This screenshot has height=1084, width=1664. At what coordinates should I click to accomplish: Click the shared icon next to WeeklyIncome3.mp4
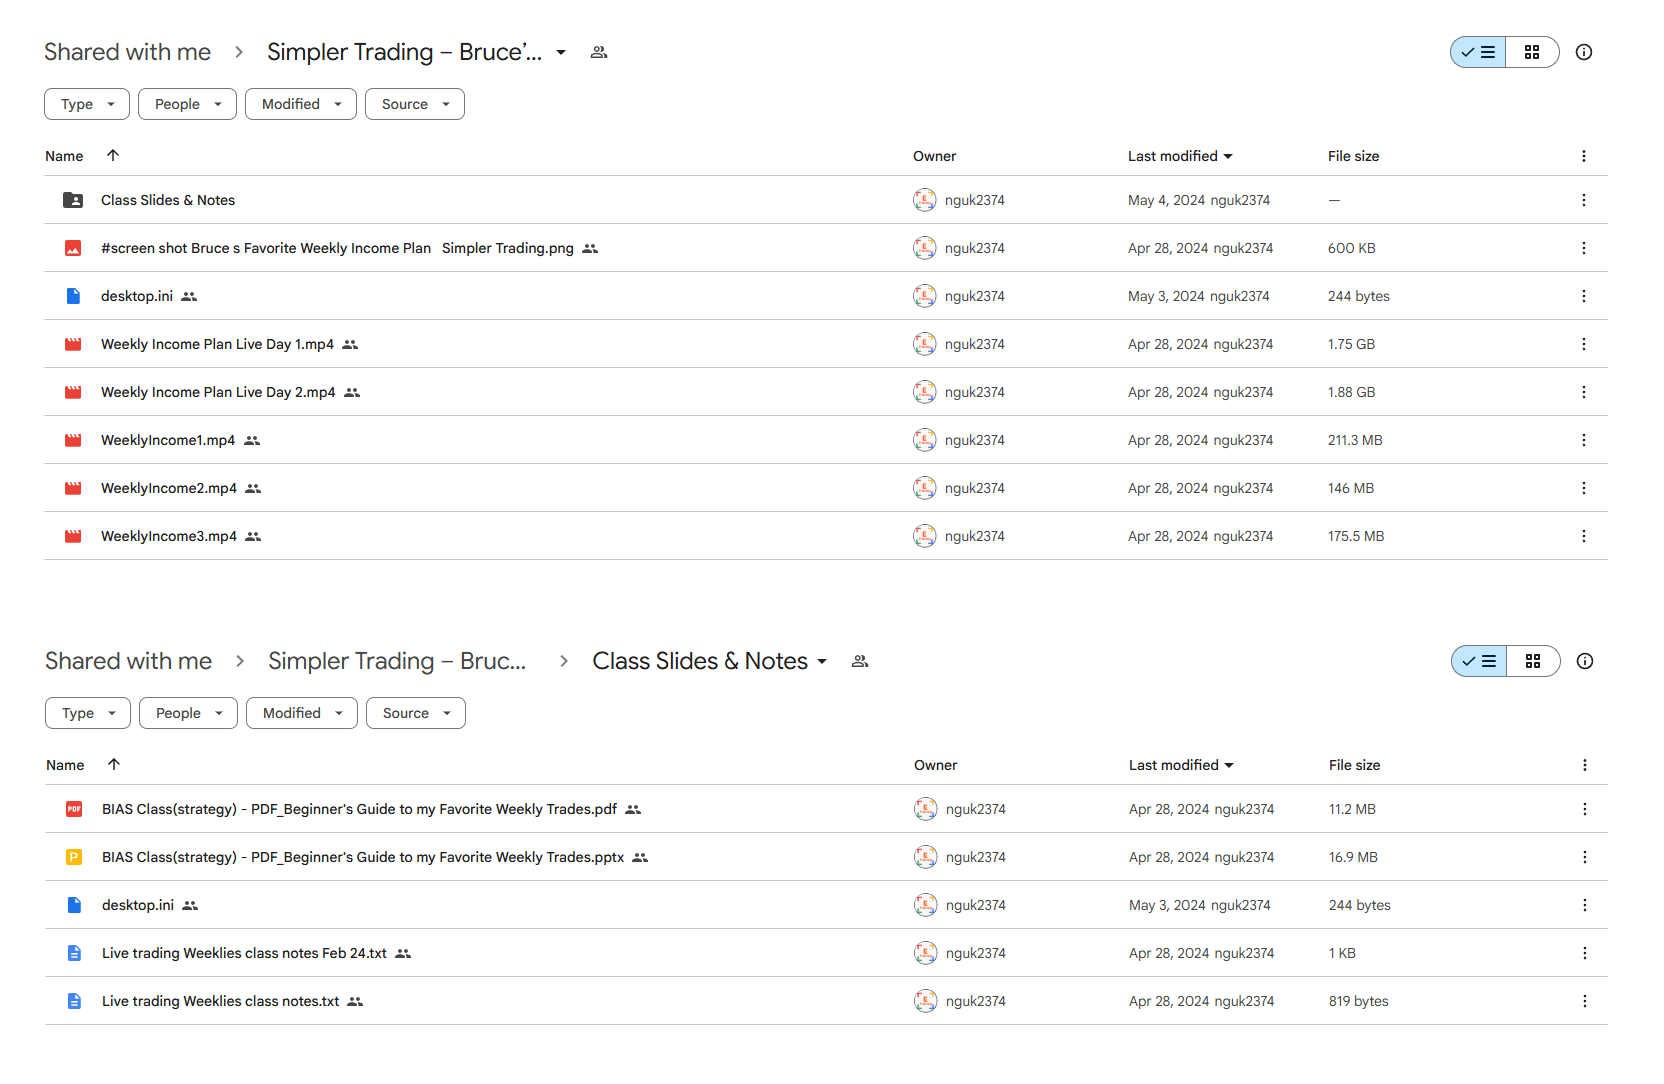pos(253,536)
